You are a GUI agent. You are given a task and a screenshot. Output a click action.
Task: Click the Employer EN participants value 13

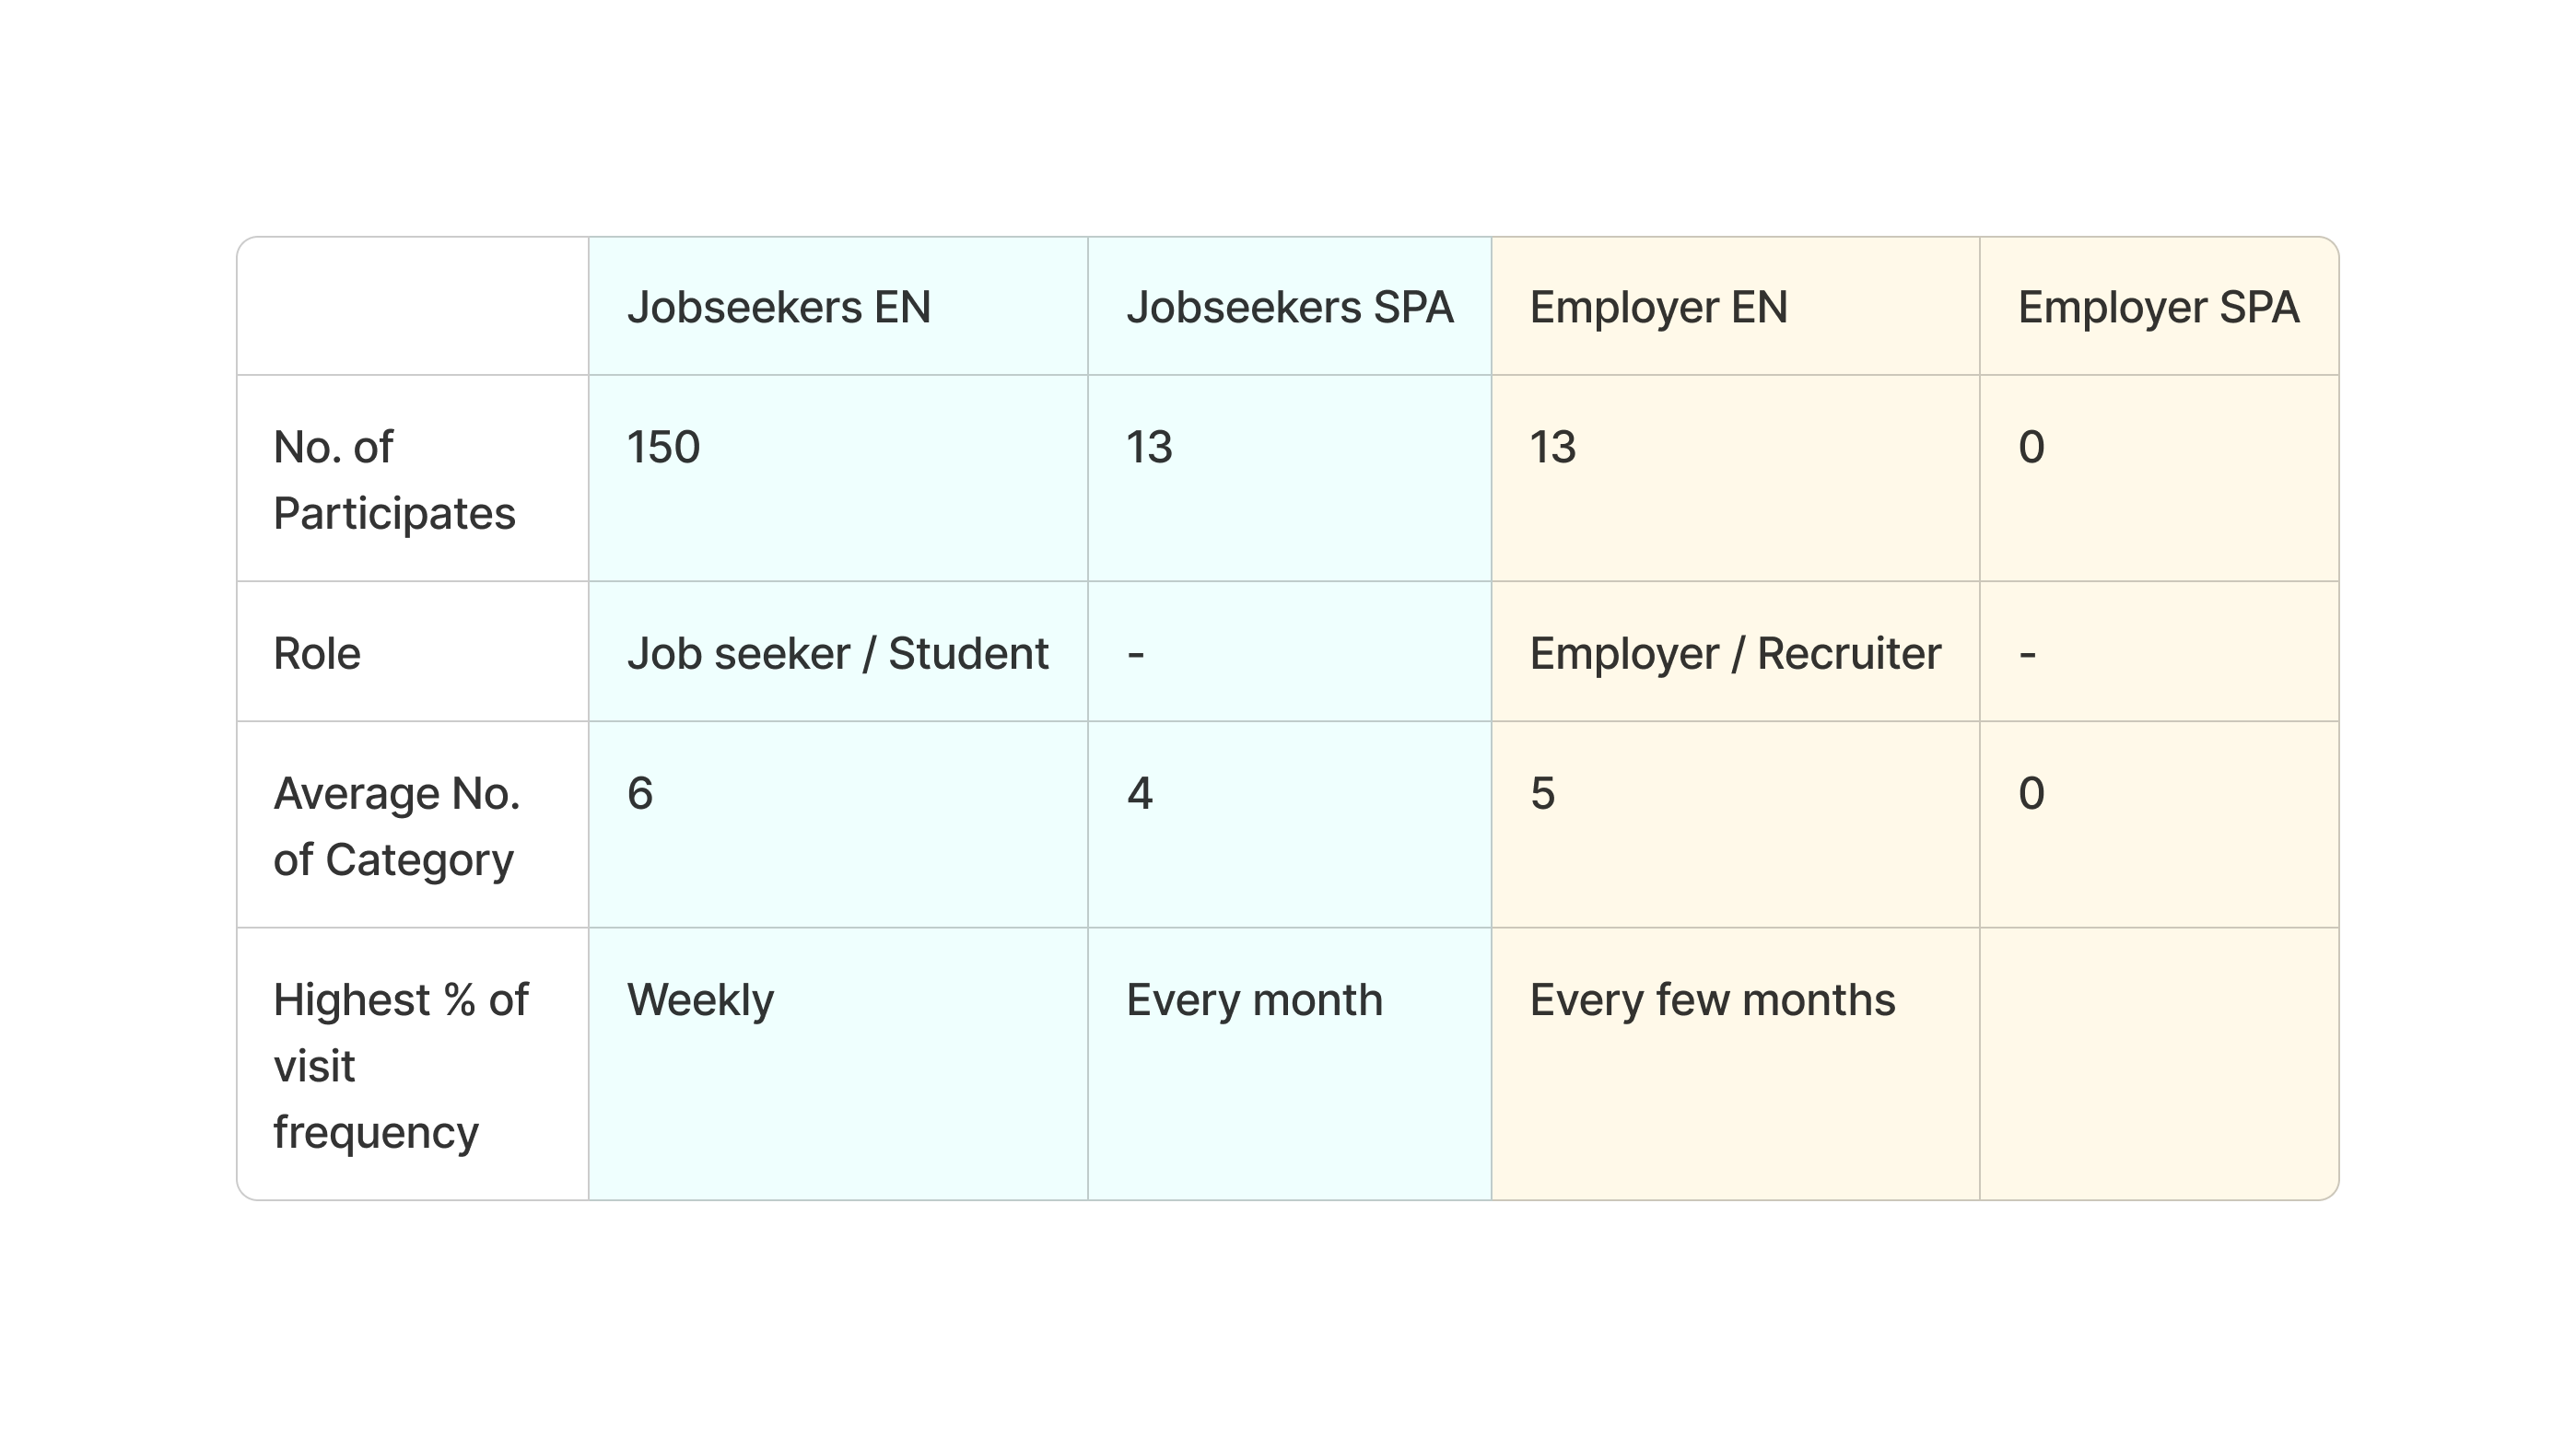(1552, 447)
